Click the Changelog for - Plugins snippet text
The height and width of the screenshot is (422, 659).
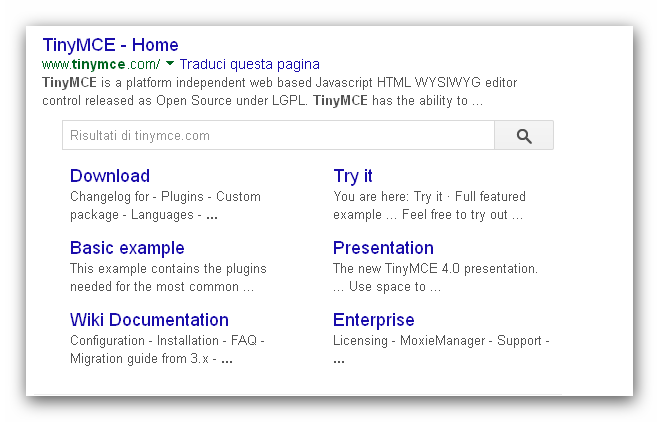[165, 206]
